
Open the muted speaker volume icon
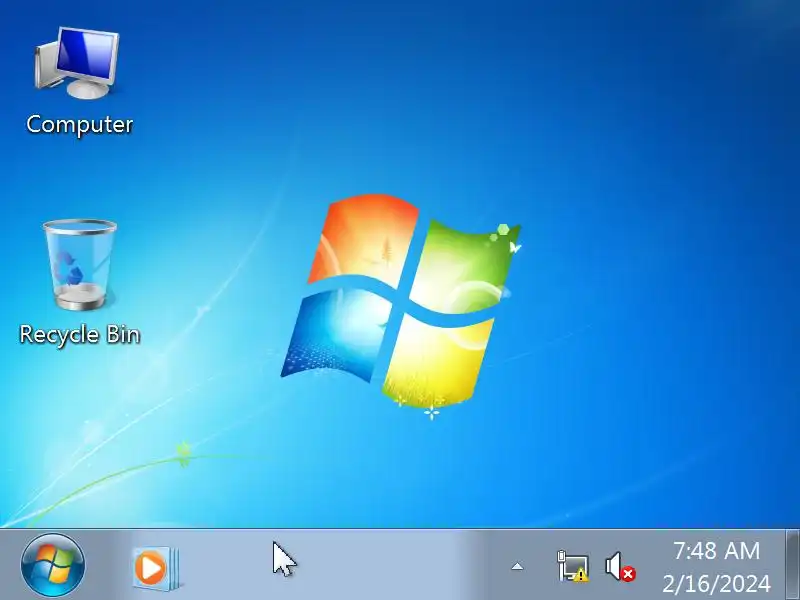click(620, 566)
